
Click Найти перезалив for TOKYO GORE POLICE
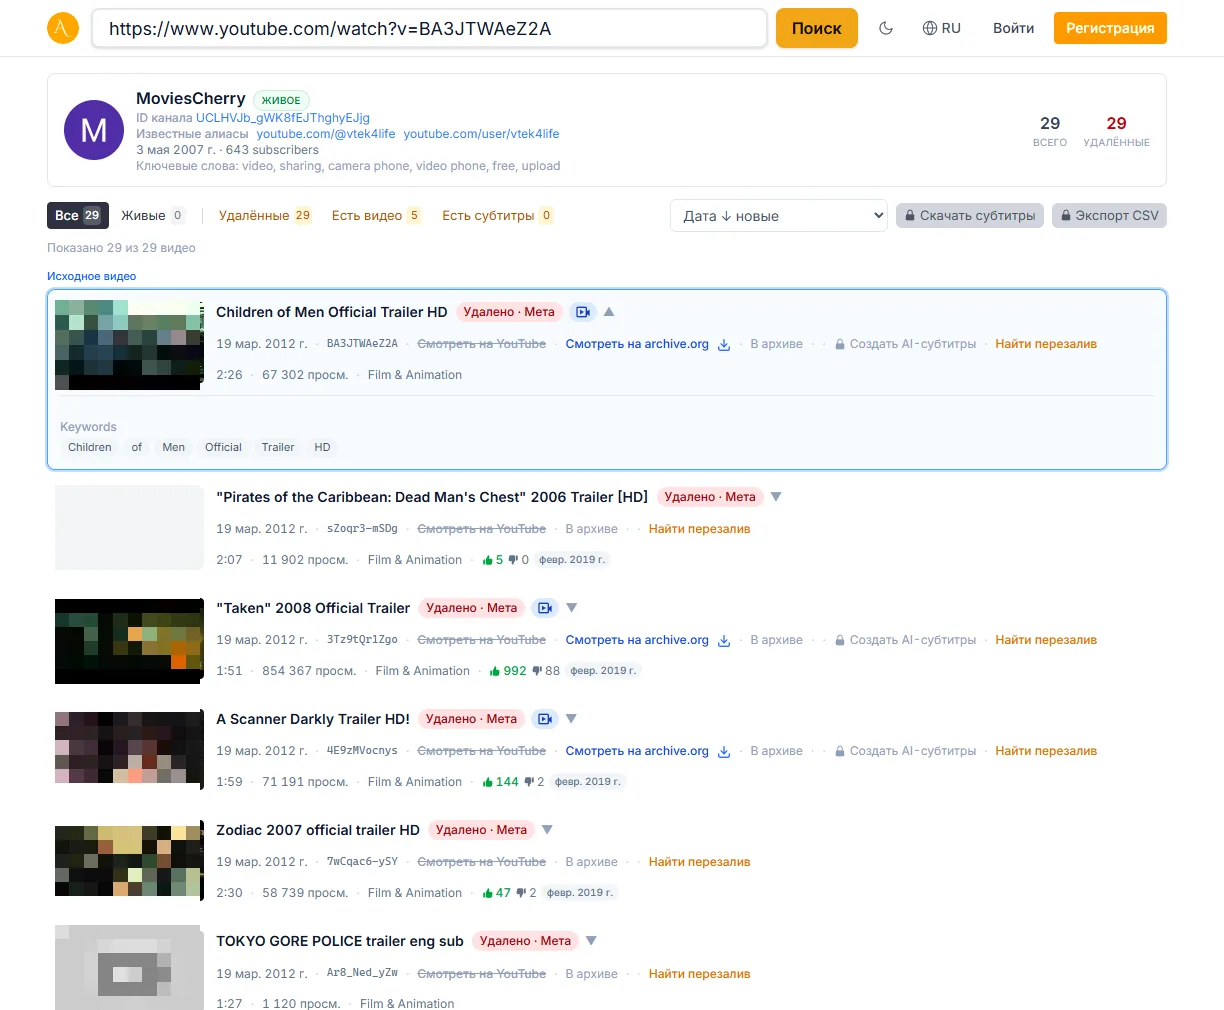pos(699,974)
